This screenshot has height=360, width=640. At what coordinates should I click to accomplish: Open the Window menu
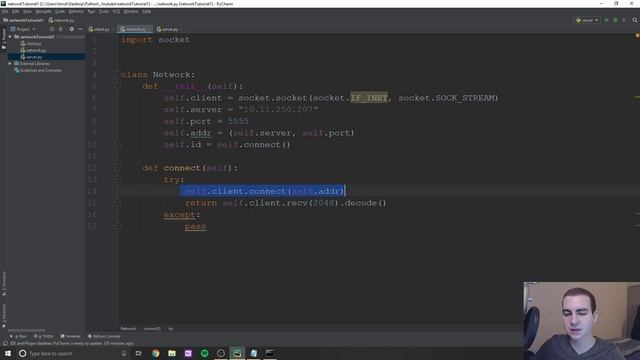pos(131,11)
